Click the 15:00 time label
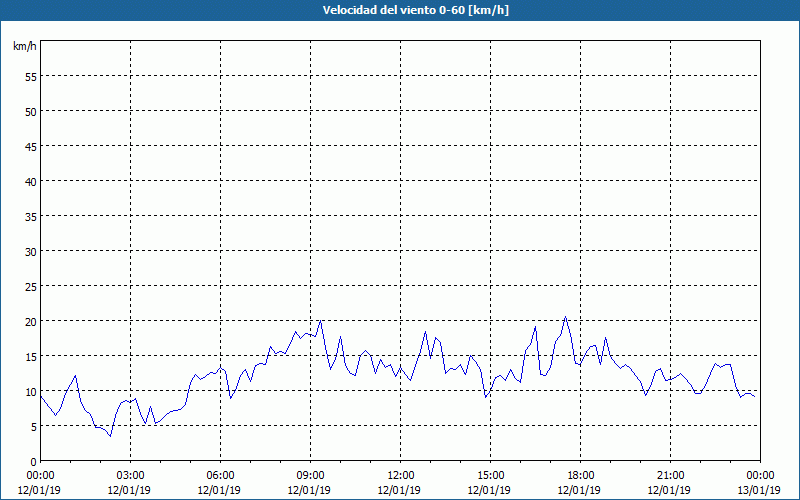 490,476
